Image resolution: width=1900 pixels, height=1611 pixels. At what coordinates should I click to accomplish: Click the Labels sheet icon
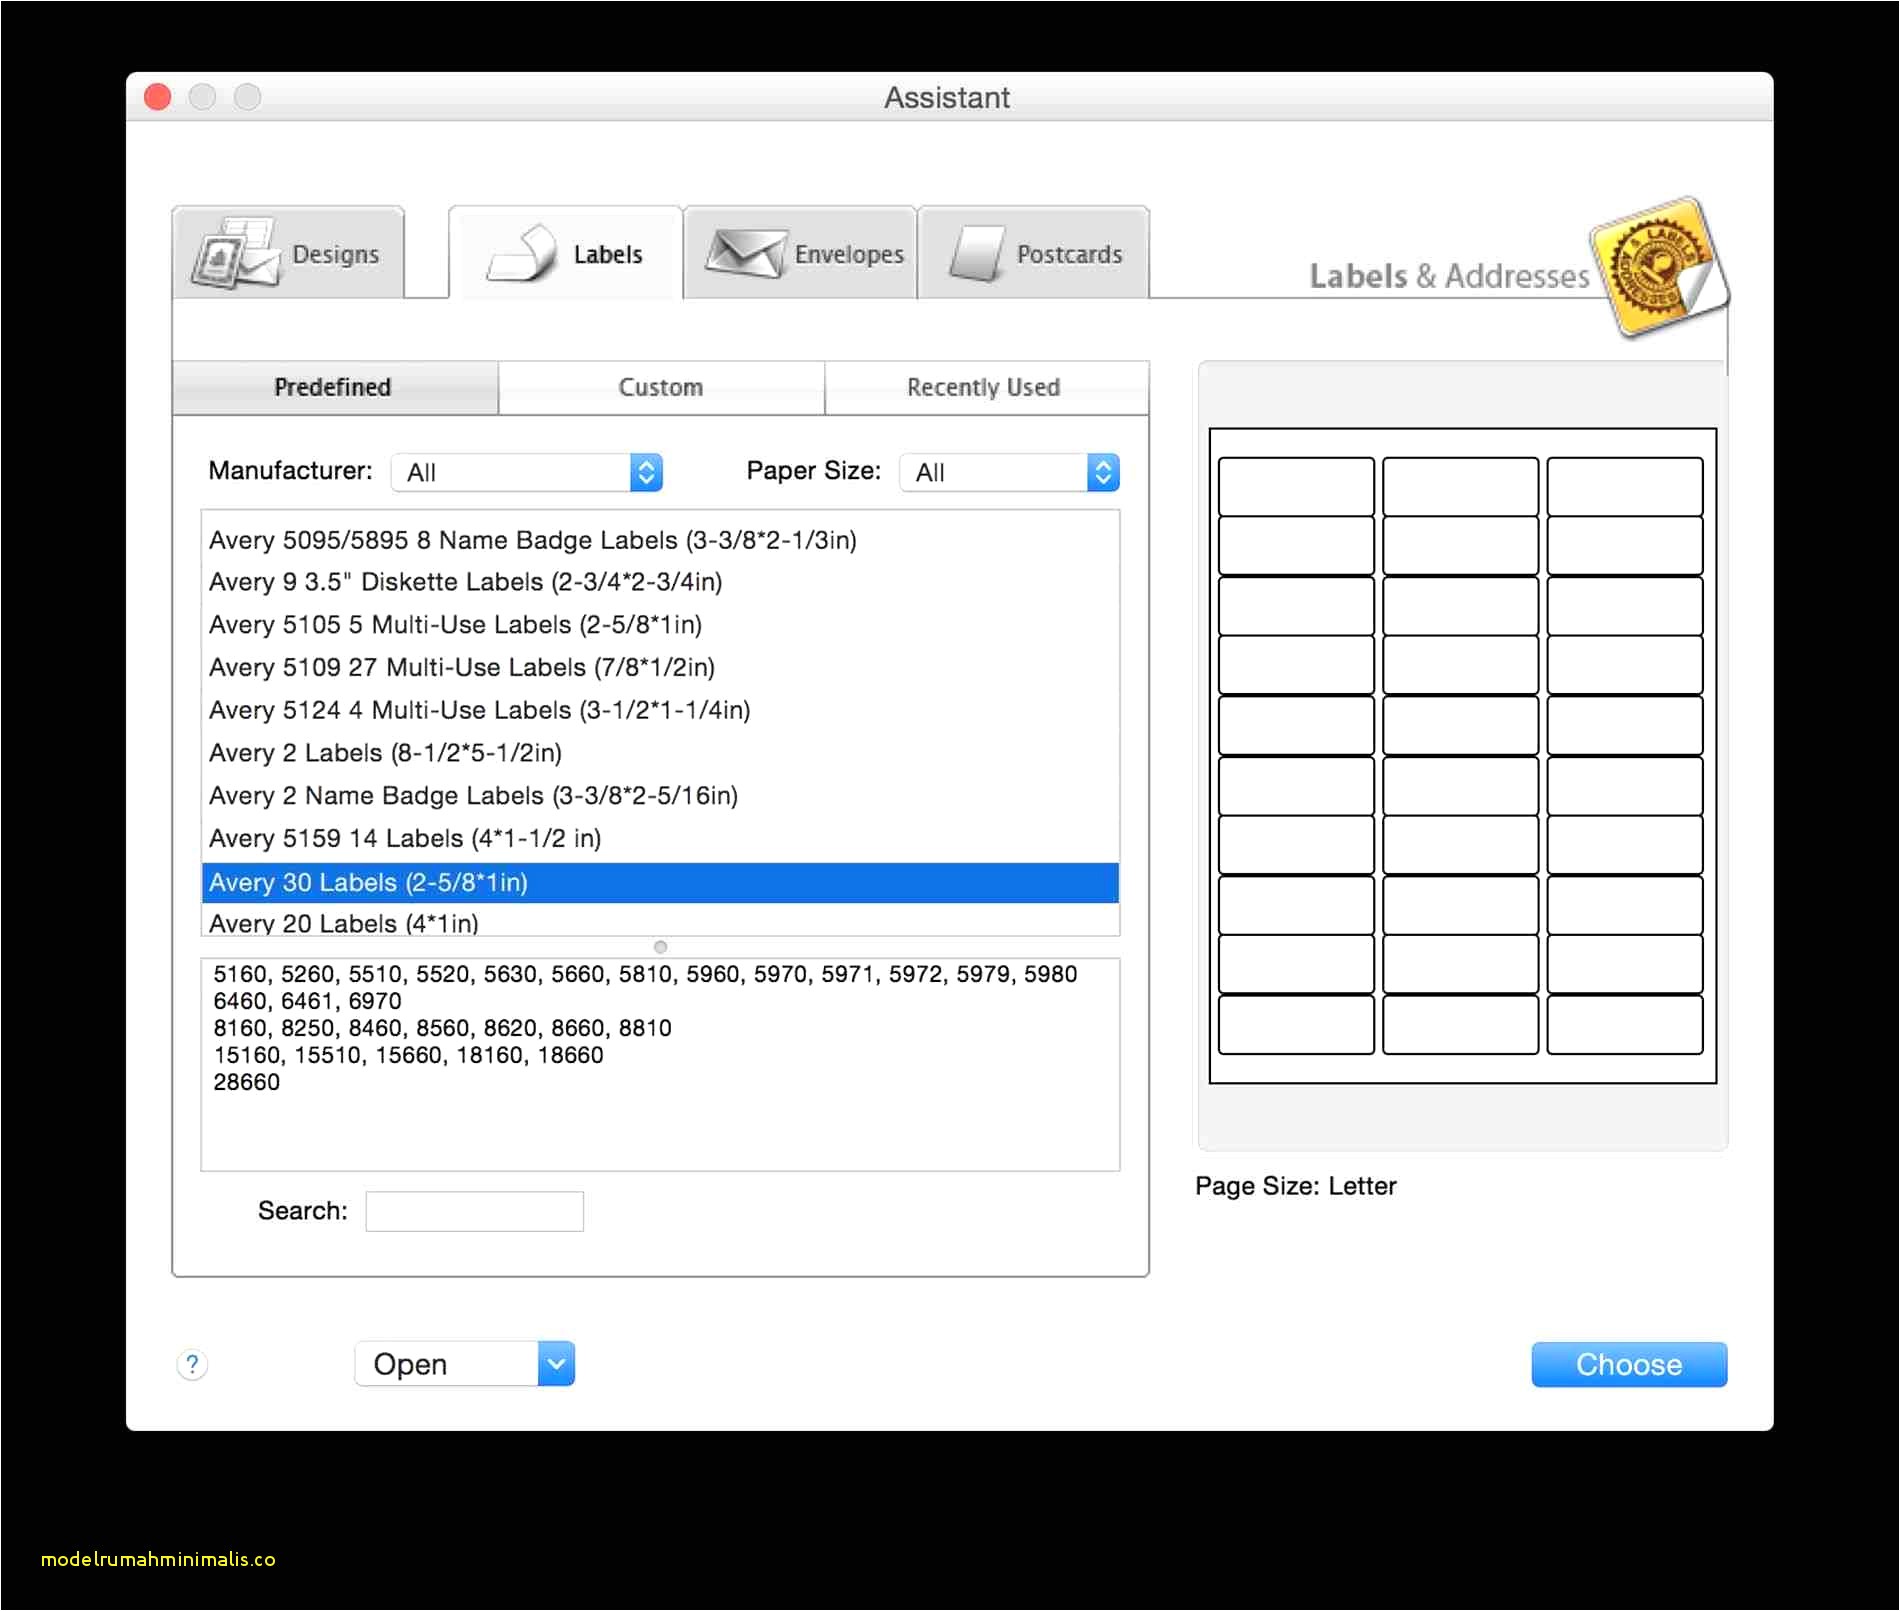(x=522, y=253)
